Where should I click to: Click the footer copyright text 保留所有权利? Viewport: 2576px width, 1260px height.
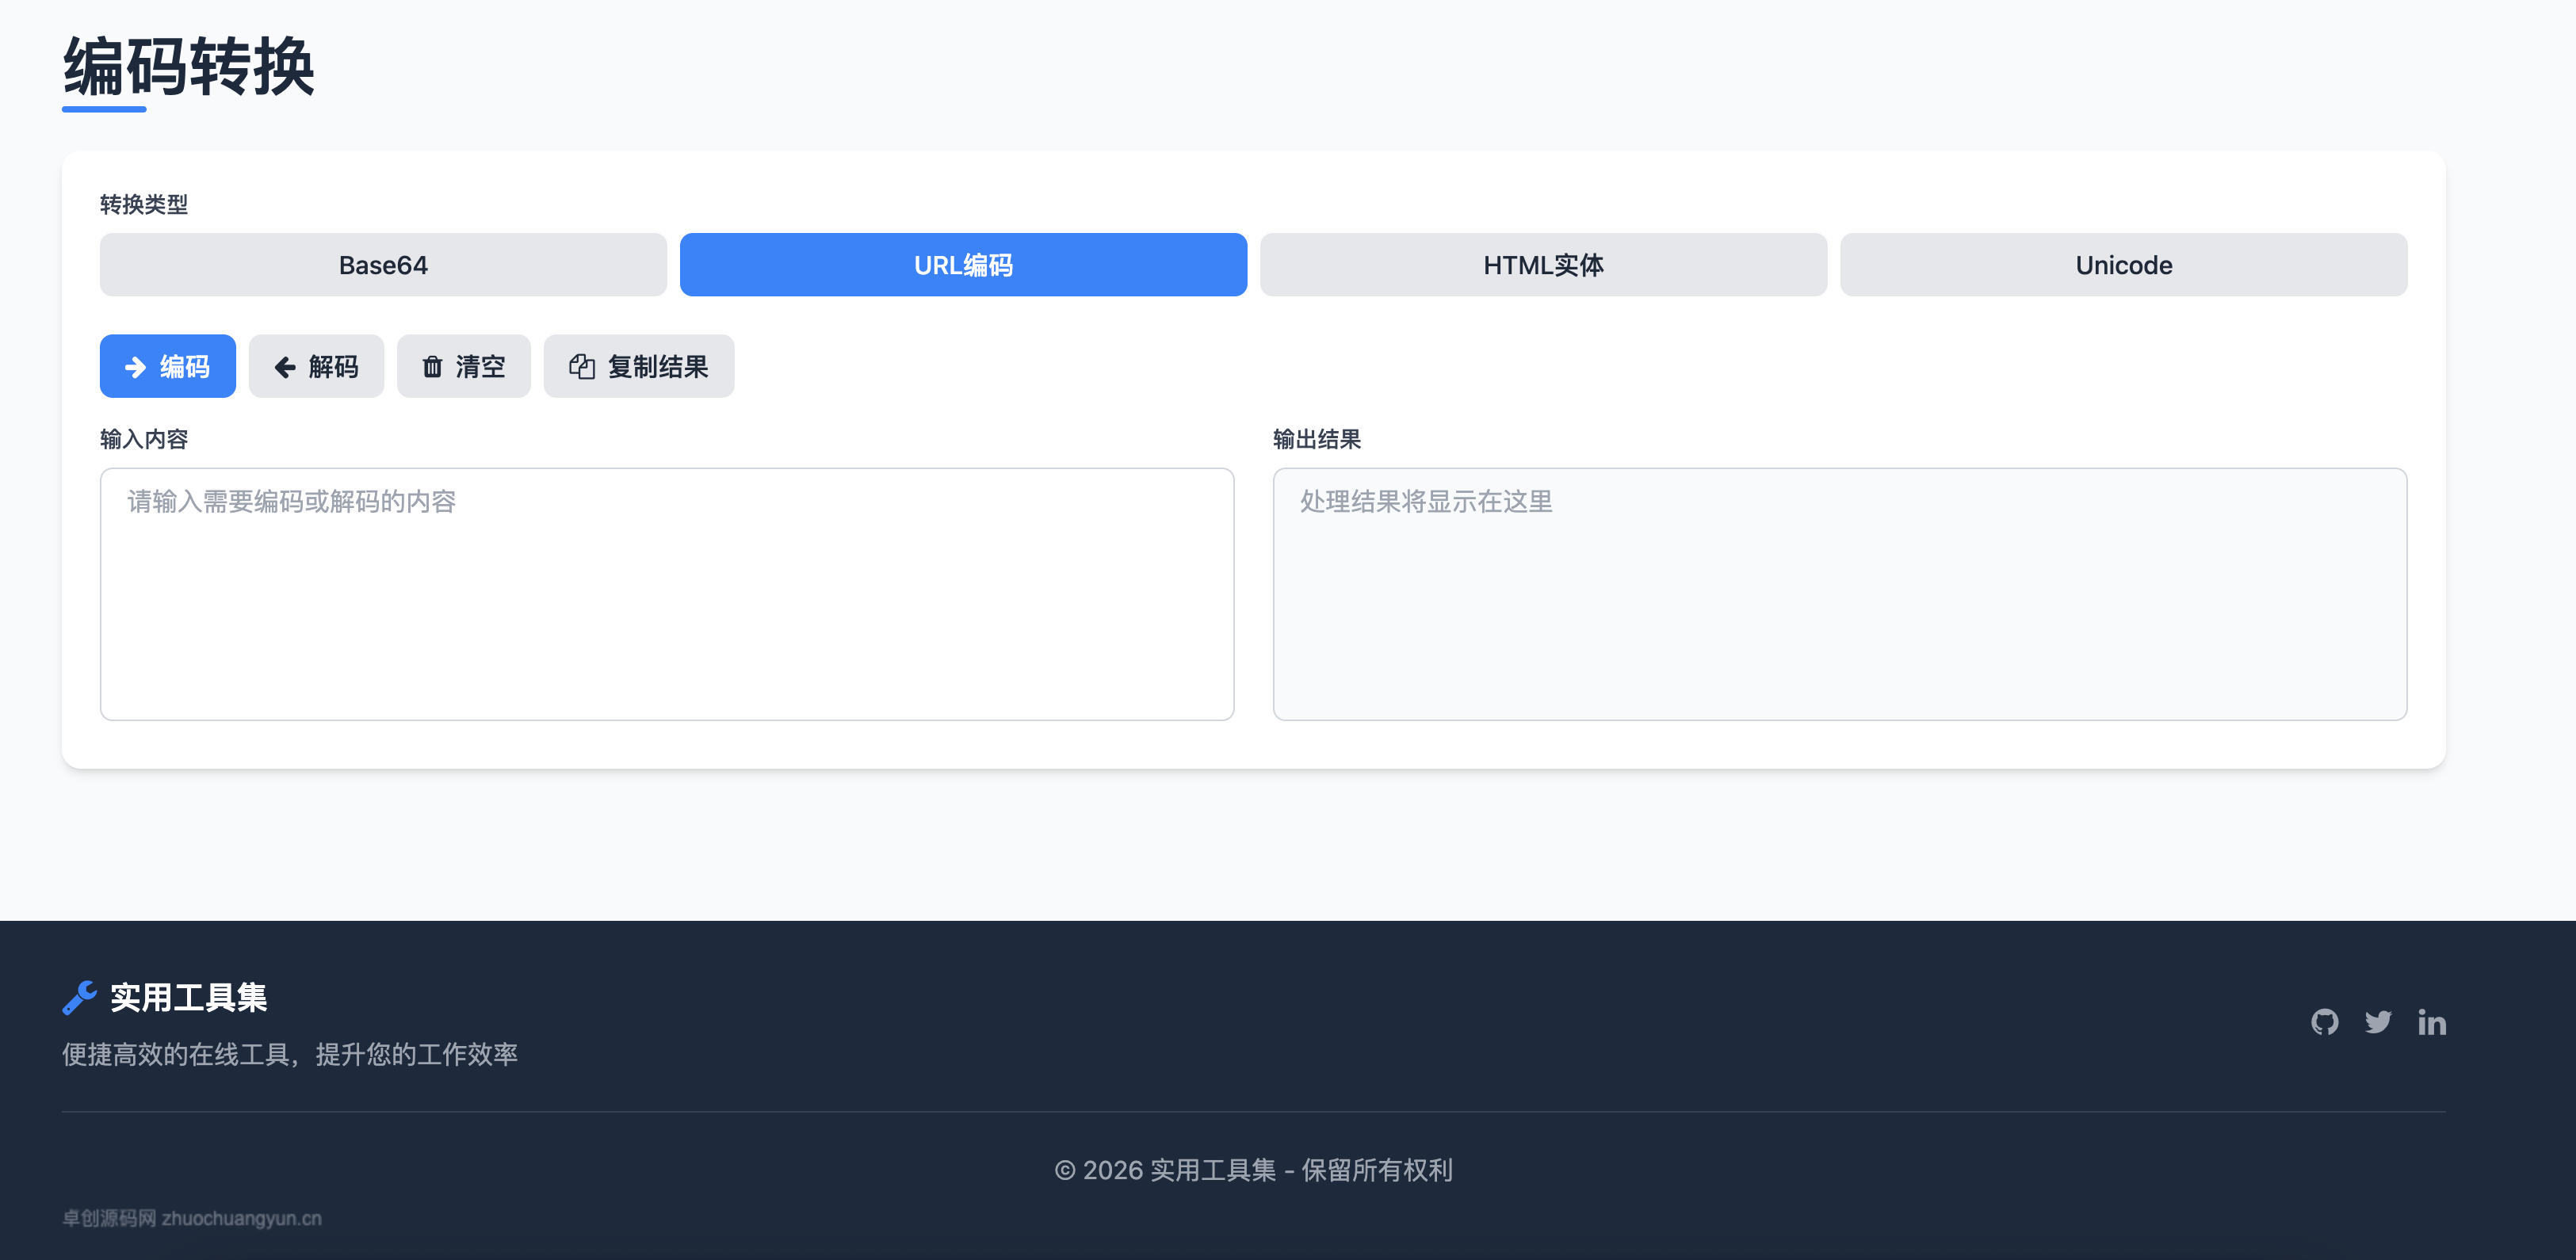(x=1377, y=1170)
